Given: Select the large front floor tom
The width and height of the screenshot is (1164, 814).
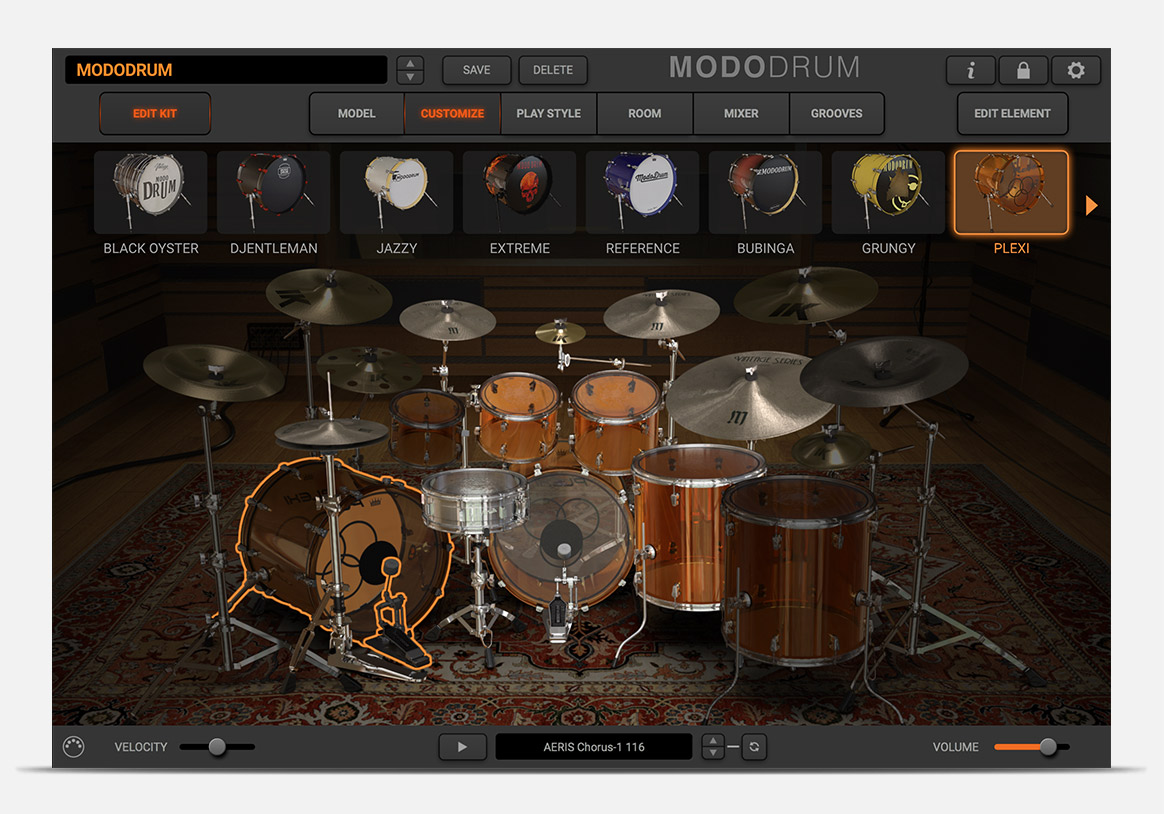Looking at the screenshot, I should click(798, 571).
